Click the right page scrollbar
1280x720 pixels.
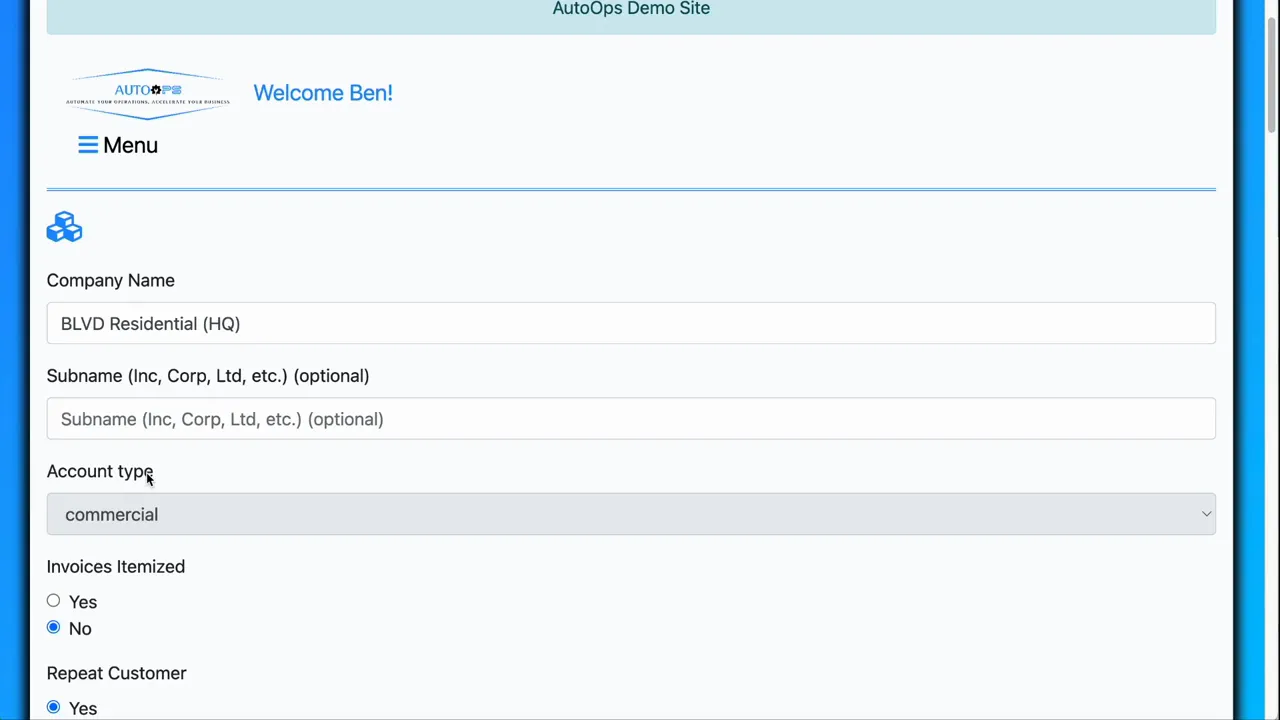[x=1271, y=70]
